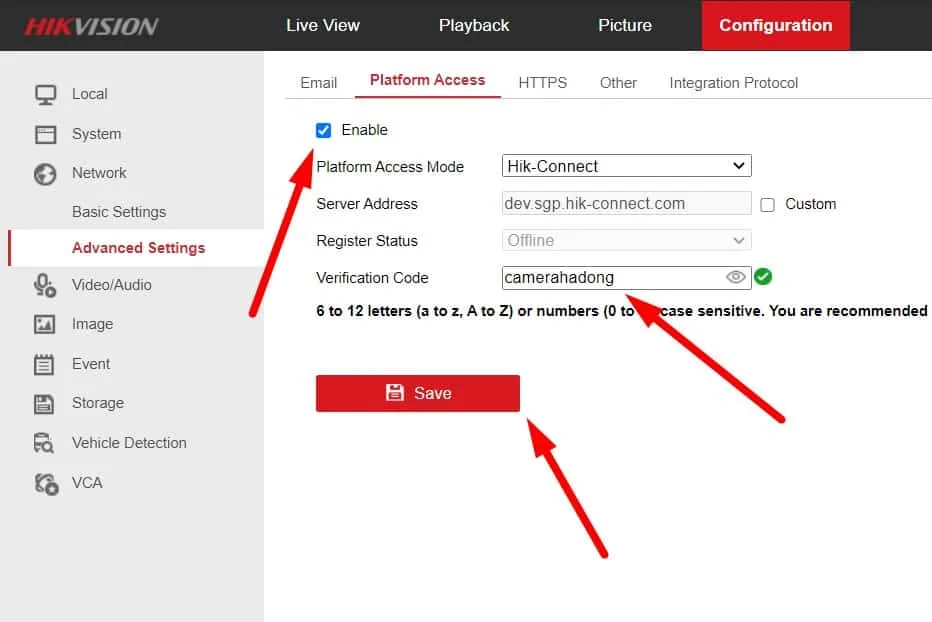Image resolution: width=932 pixels, height=622 pixels.
Task: Open the Local settings label
Action: click(90, 94)
